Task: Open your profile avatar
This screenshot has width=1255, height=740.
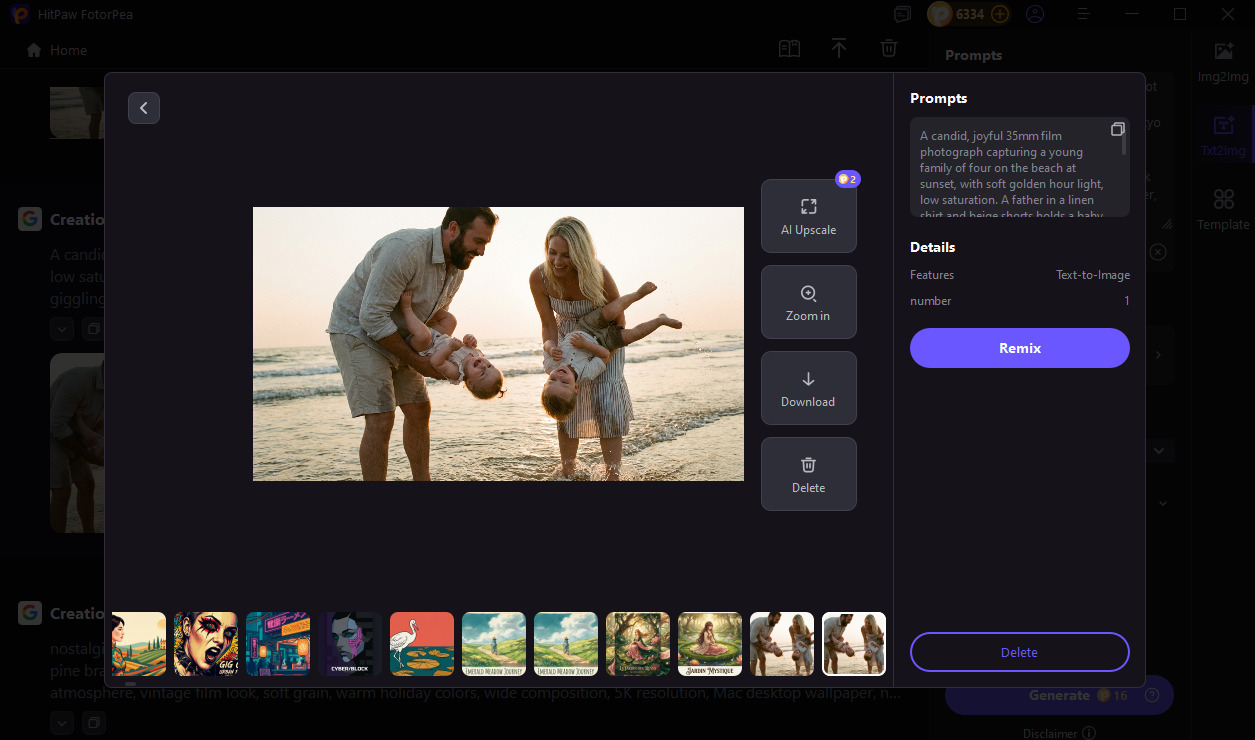Action: coord(1034,14)
